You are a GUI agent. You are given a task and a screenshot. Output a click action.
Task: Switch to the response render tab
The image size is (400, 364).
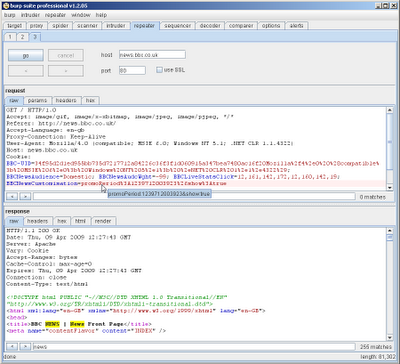(103, 221)
